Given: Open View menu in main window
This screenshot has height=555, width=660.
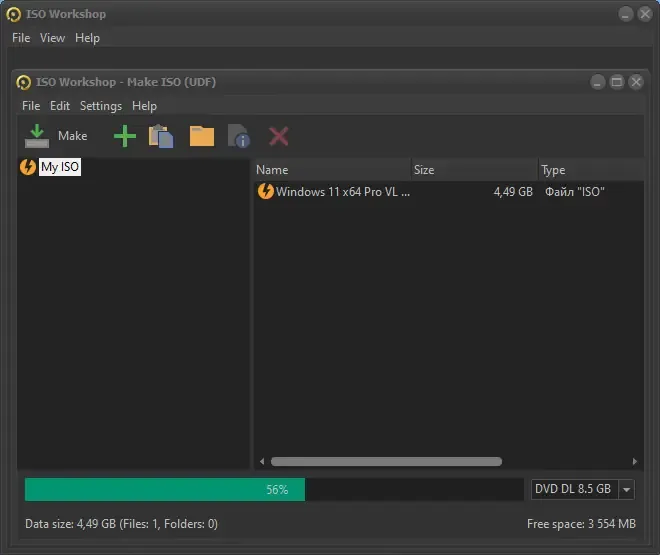Looking at the screenshot, I should pyautogui.click(x=52, y=38).
